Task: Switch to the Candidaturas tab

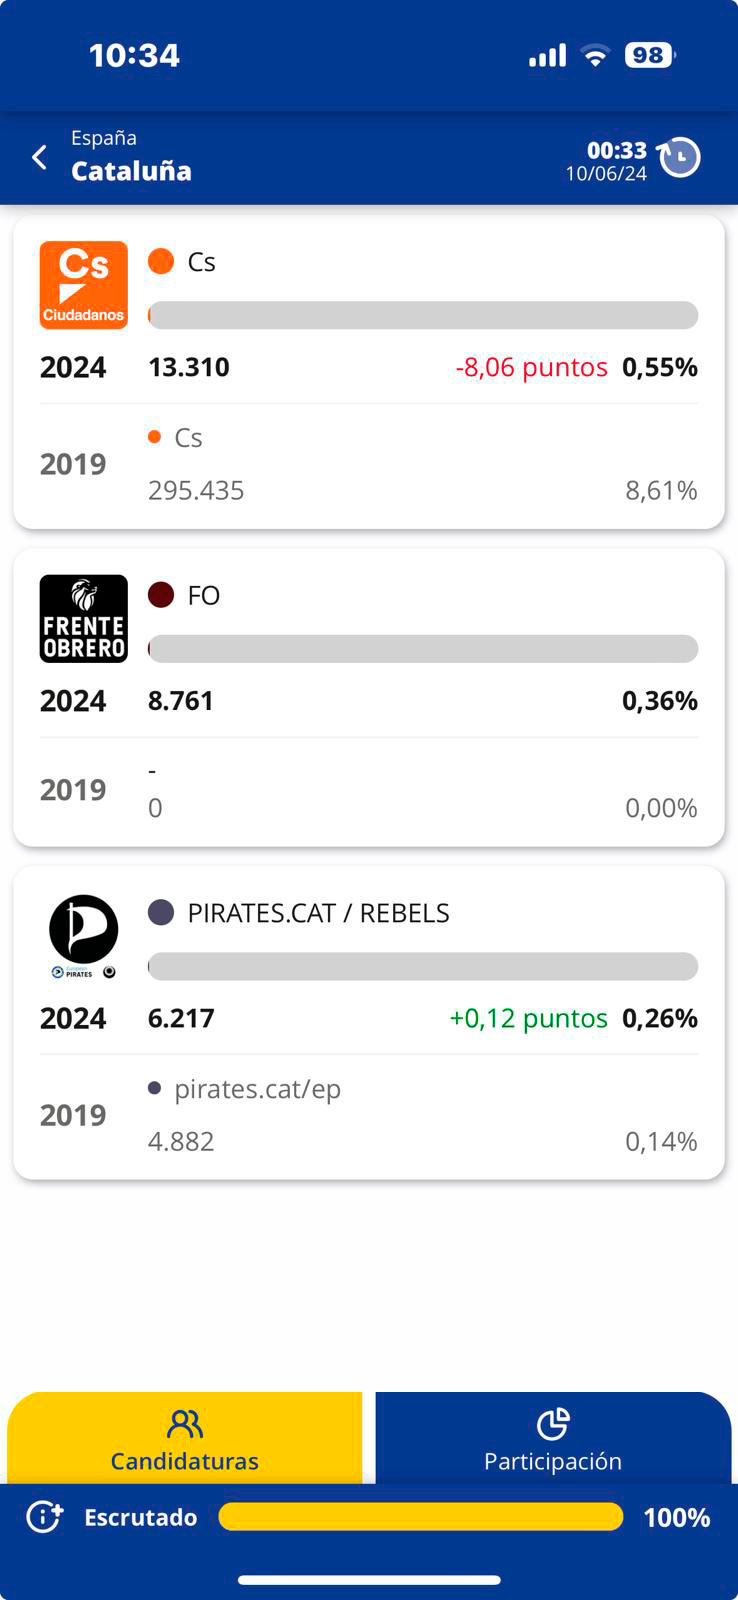Action: coord(185,1440)
